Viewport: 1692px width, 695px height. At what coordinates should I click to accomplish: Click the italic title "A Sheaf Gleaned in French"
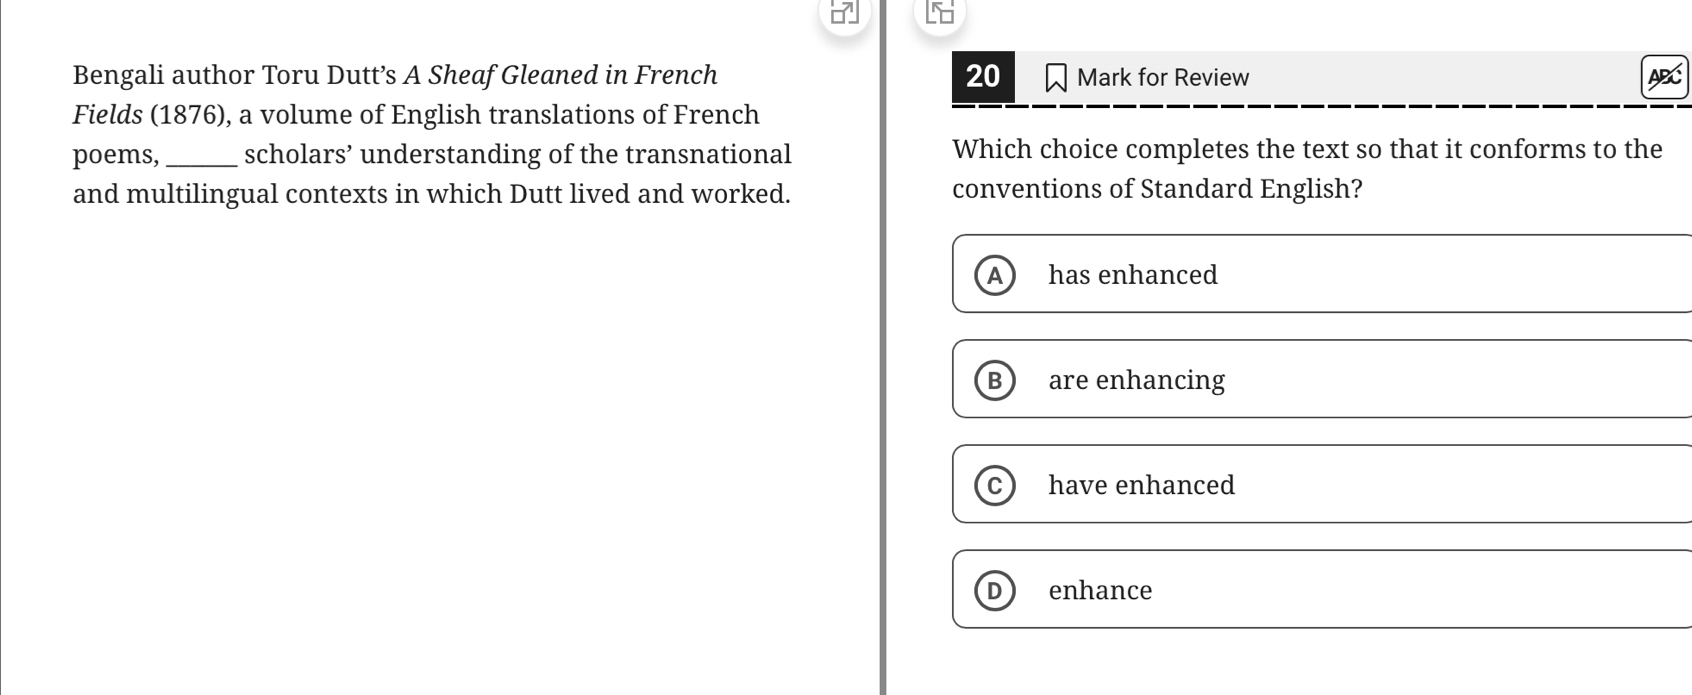(x=560, y=75)
